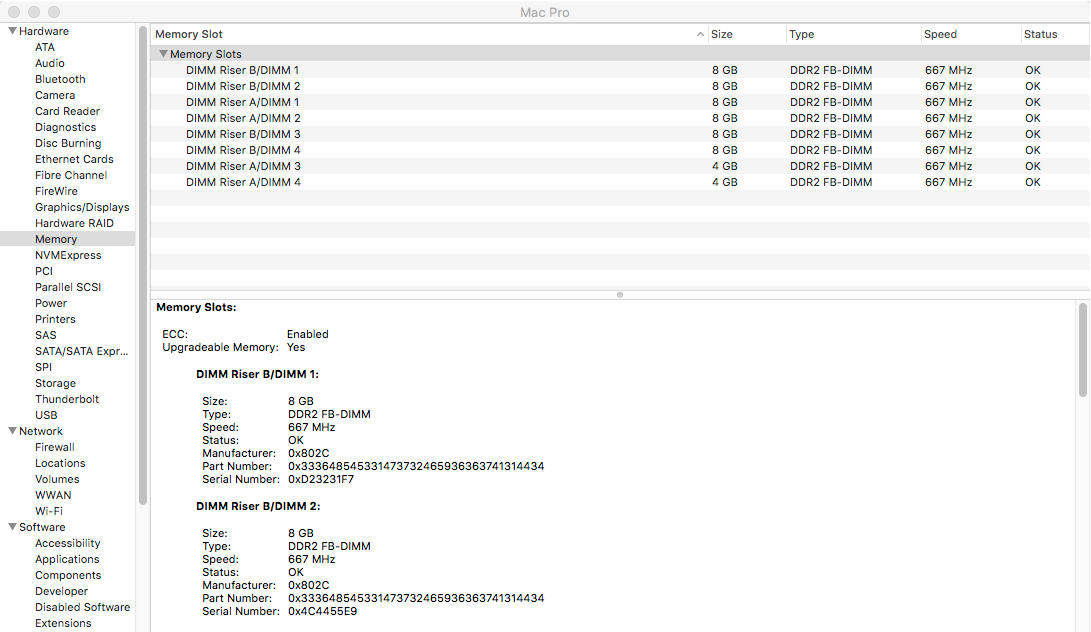
Task: Click the Mac Pro window title
Action: [545, 13]
